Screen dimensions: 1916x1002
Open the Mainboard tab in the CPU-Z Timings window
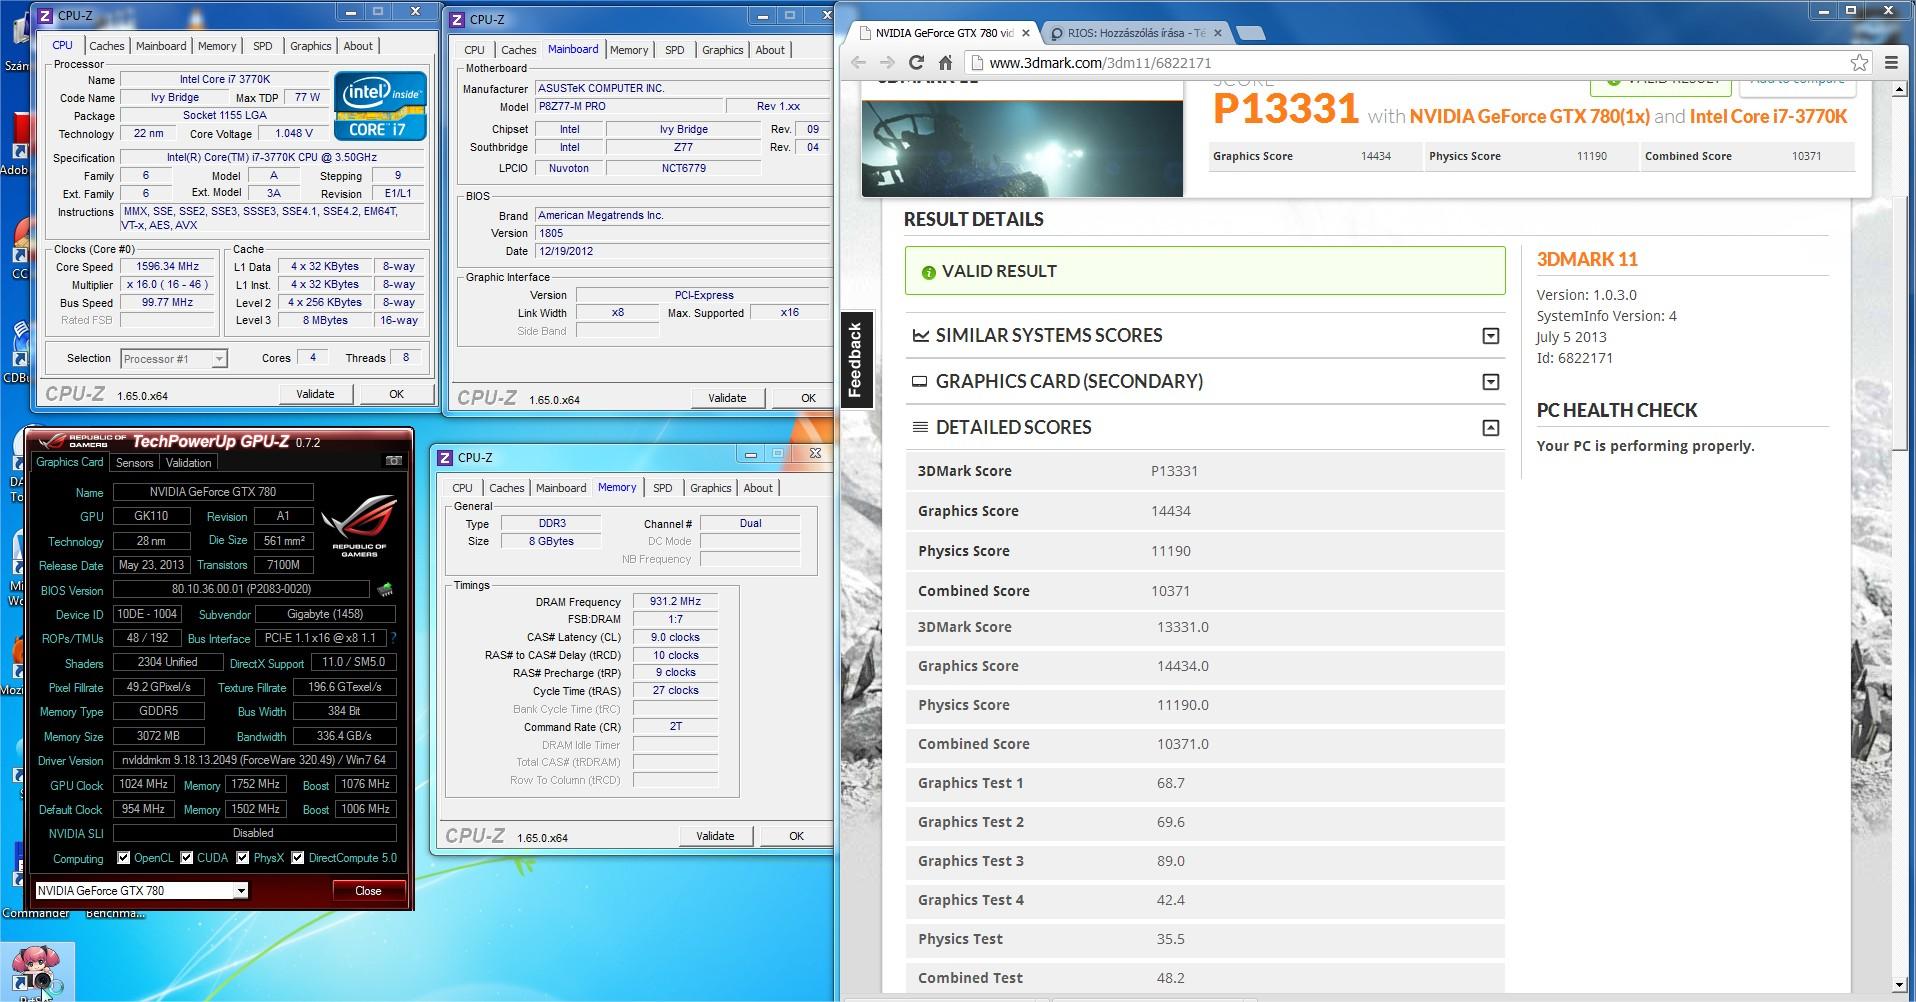(561, 488)
